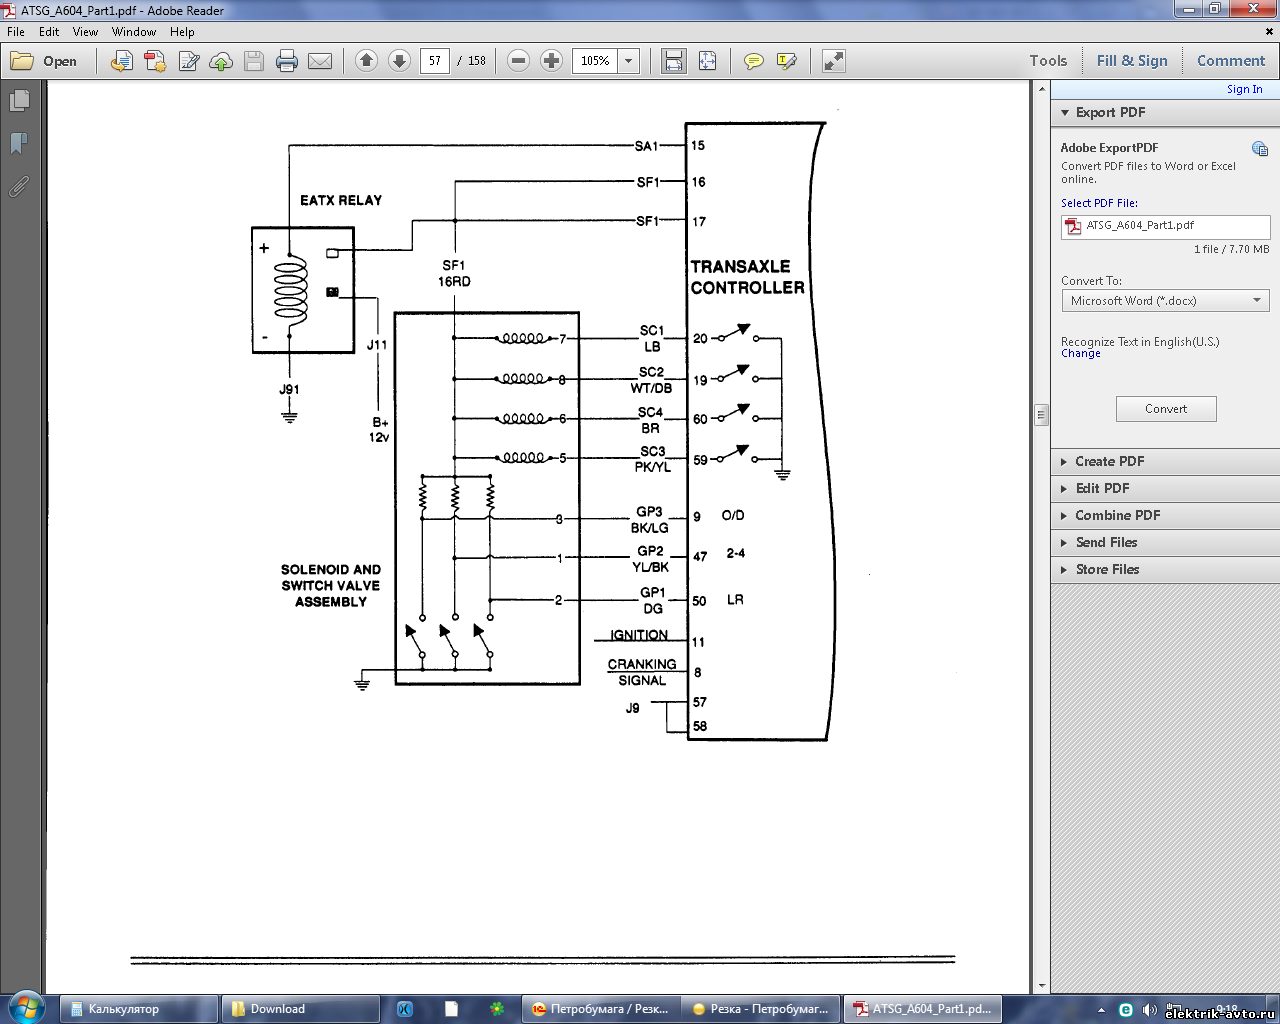Open the zoom level dropdown arrow
The height and width of the screenshot is (1024, 1280).
click(629, 61)
